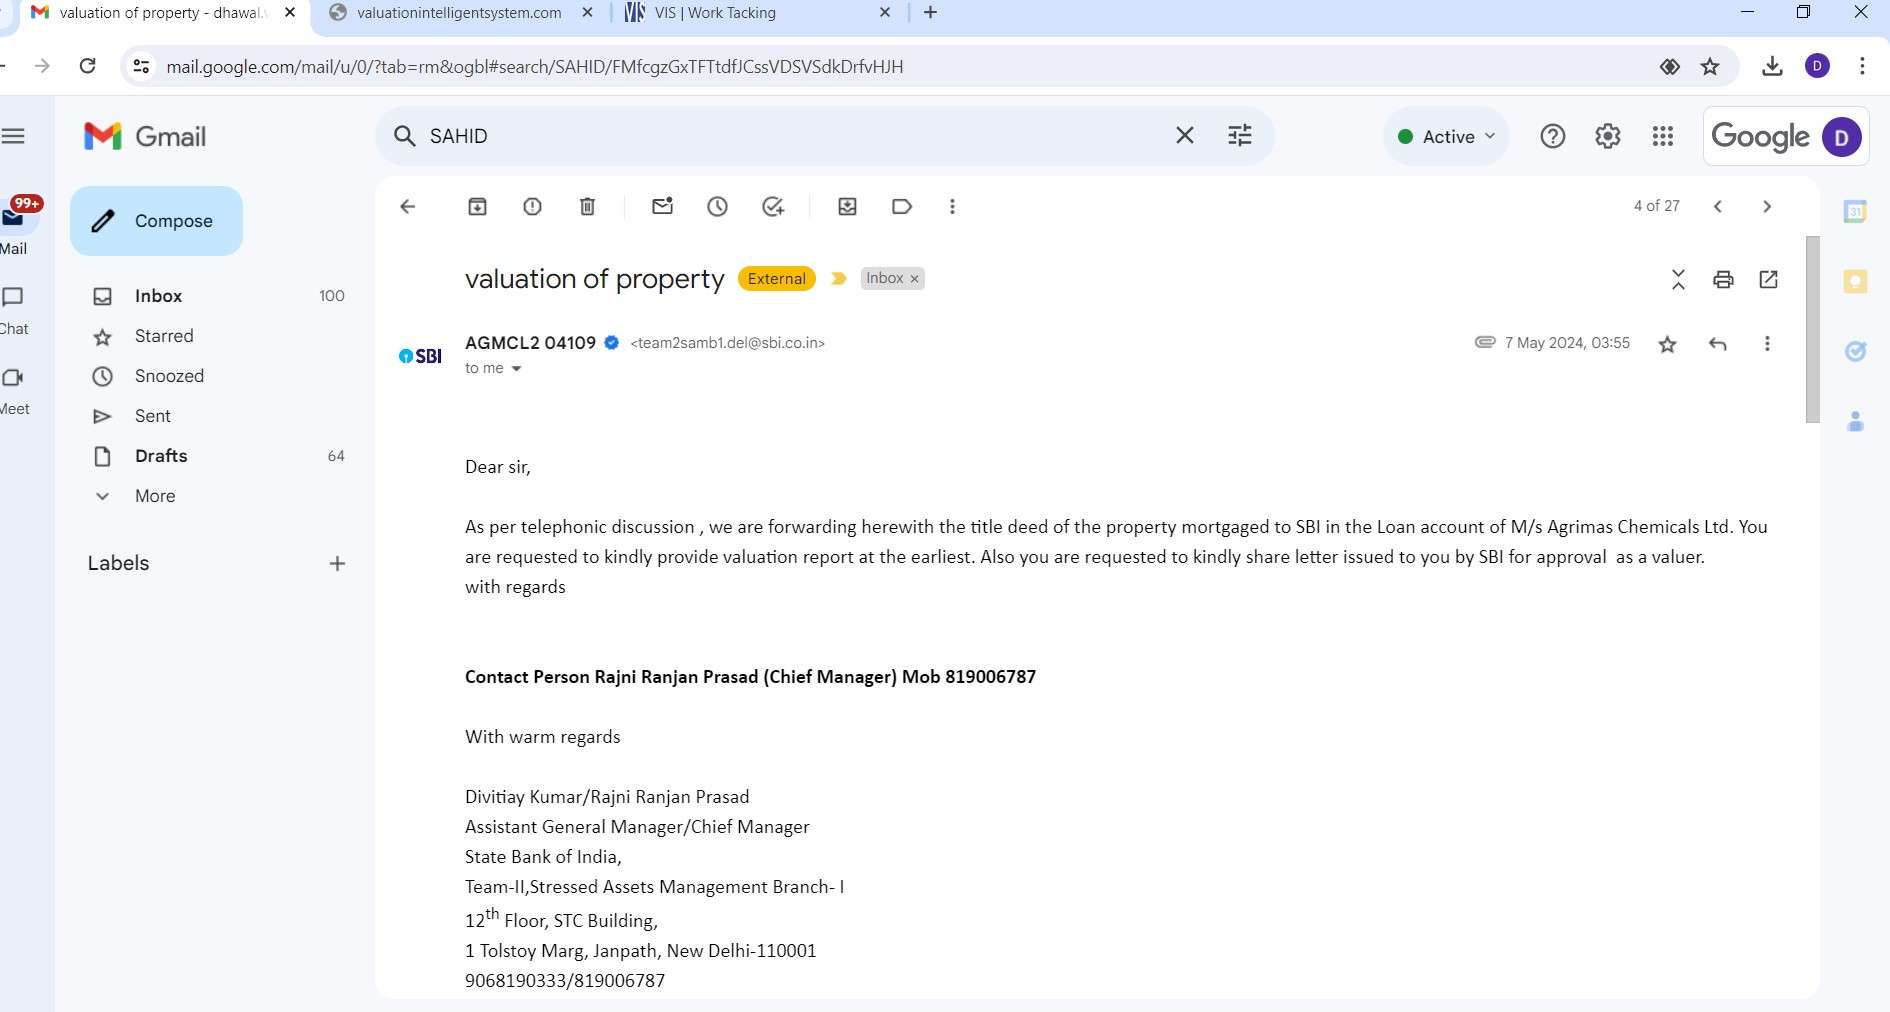Open toolbar More options menu
The height and width of the screenshot is (1012, 1890).
(952, 207)
